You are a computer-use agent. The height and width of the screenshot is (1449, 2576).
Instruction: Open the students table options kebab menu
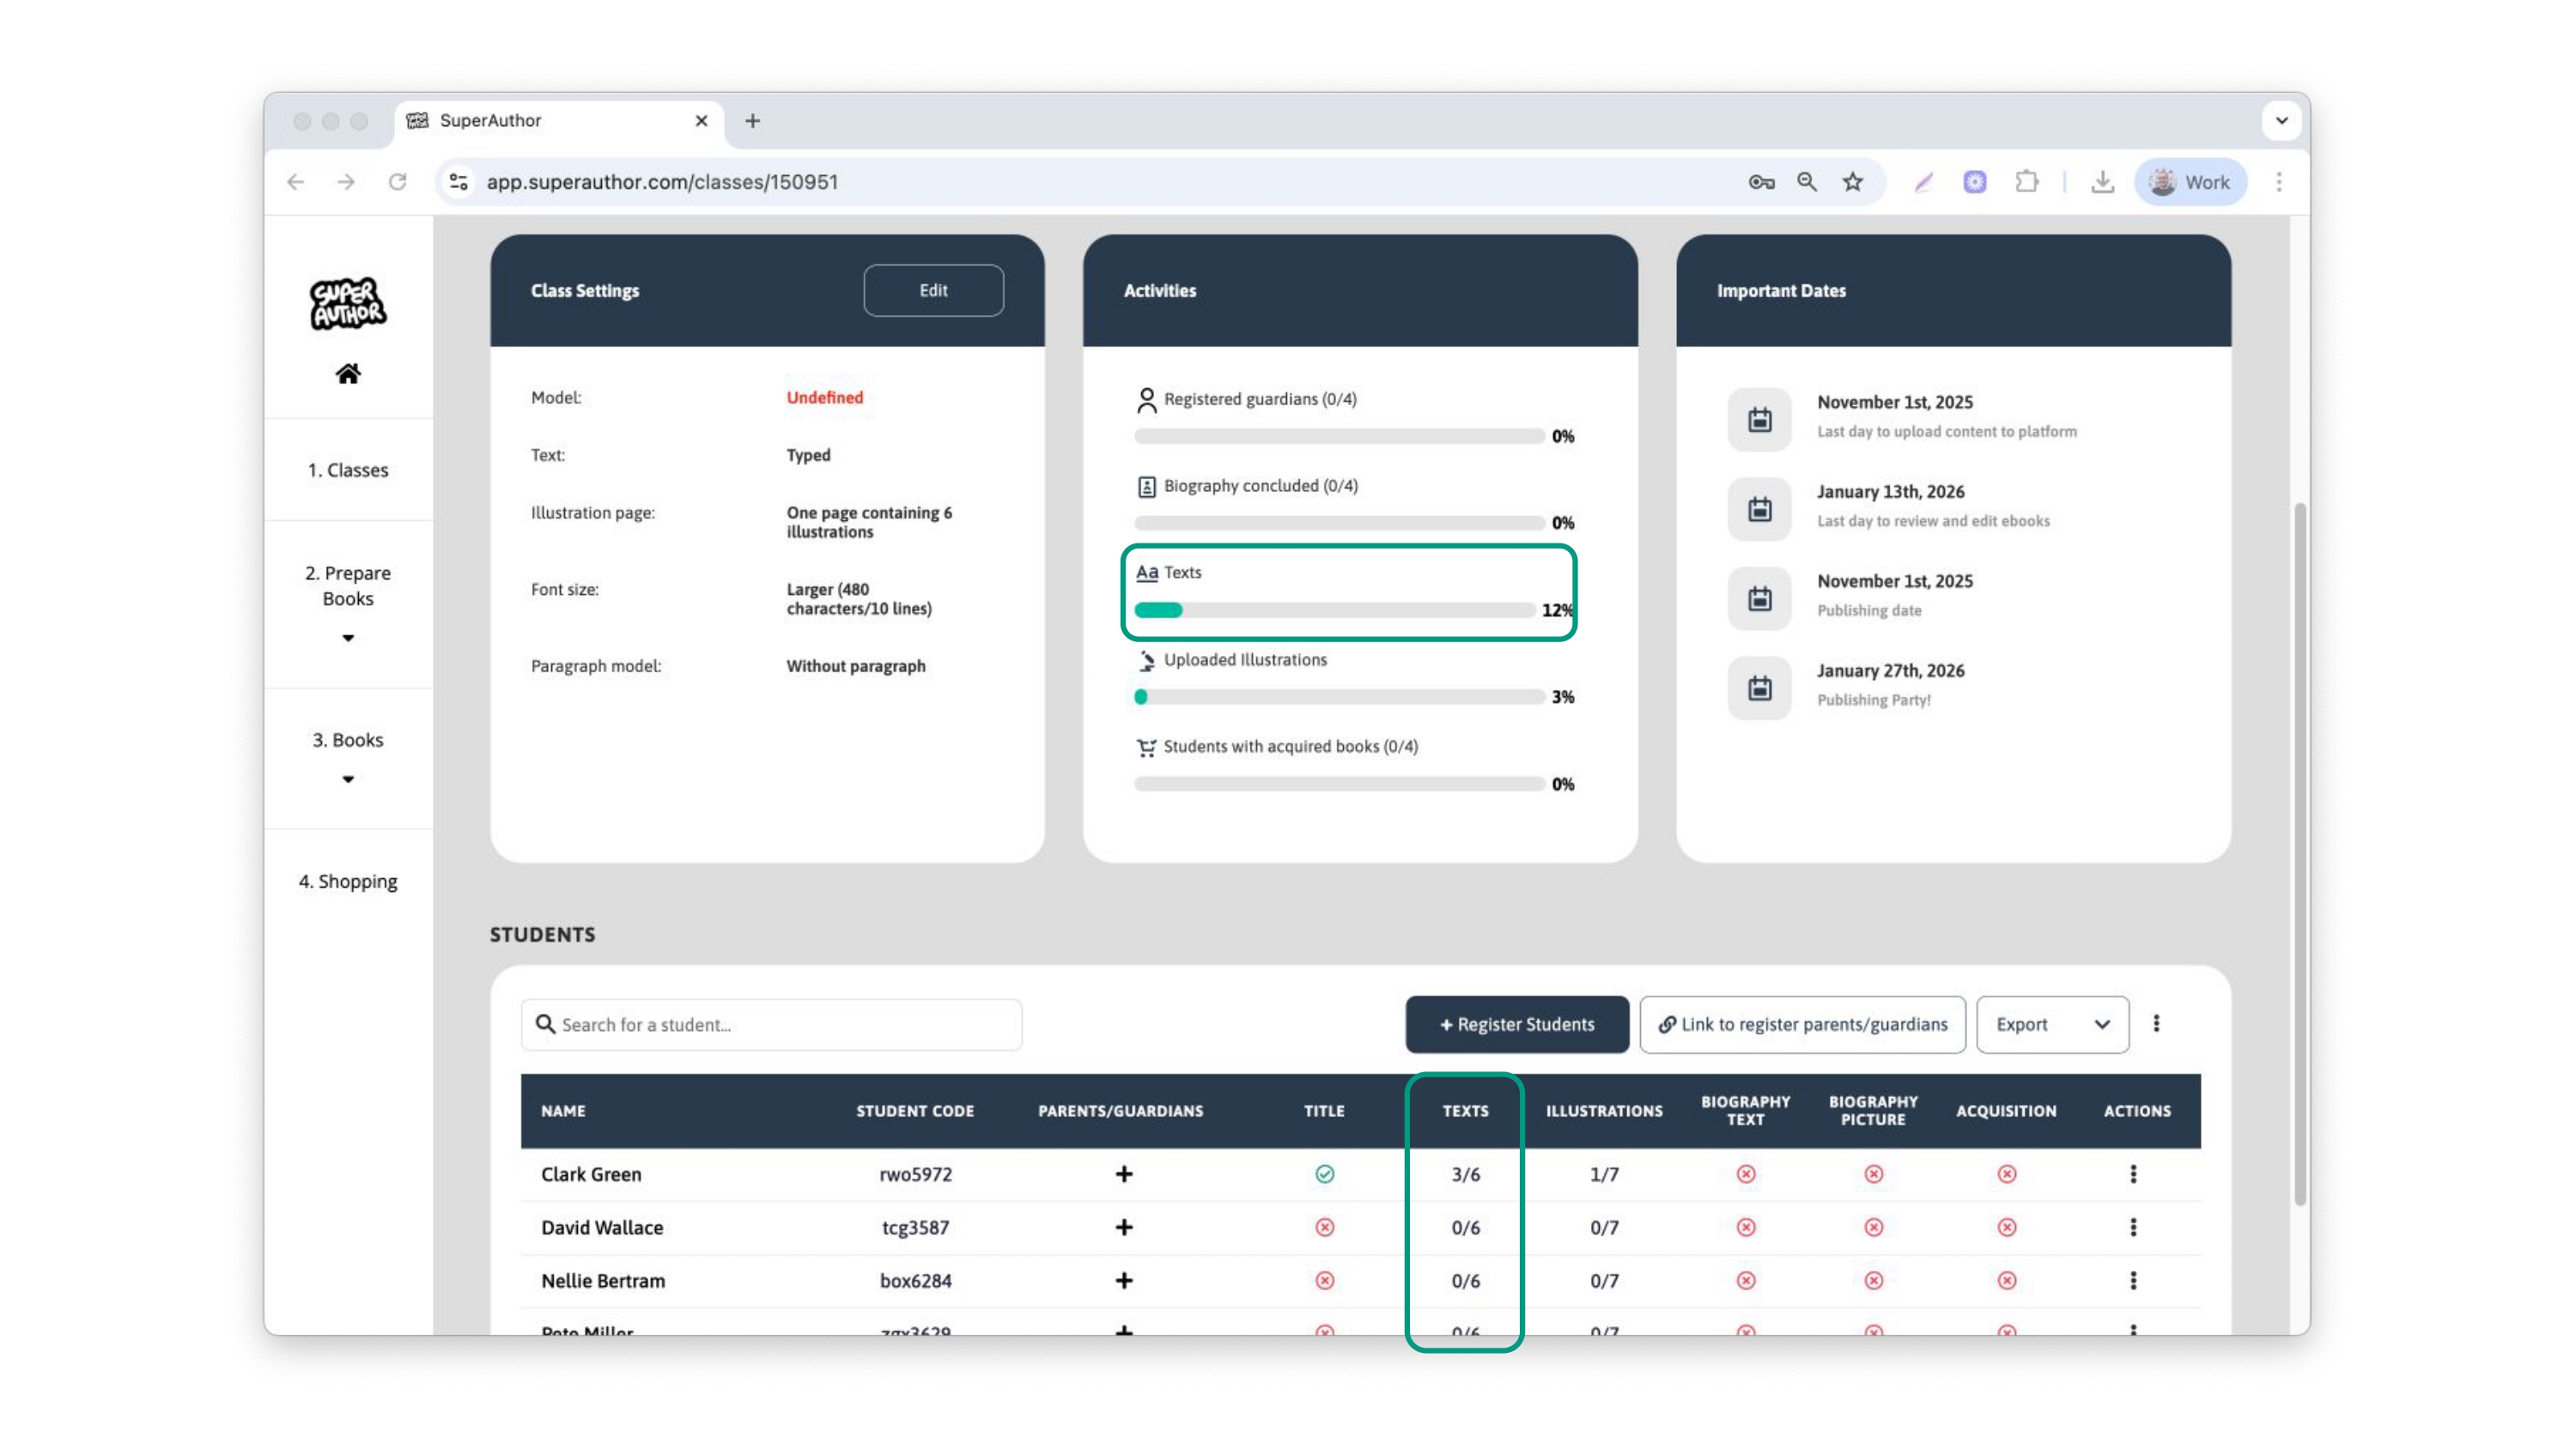[x=2156, y=1024]
